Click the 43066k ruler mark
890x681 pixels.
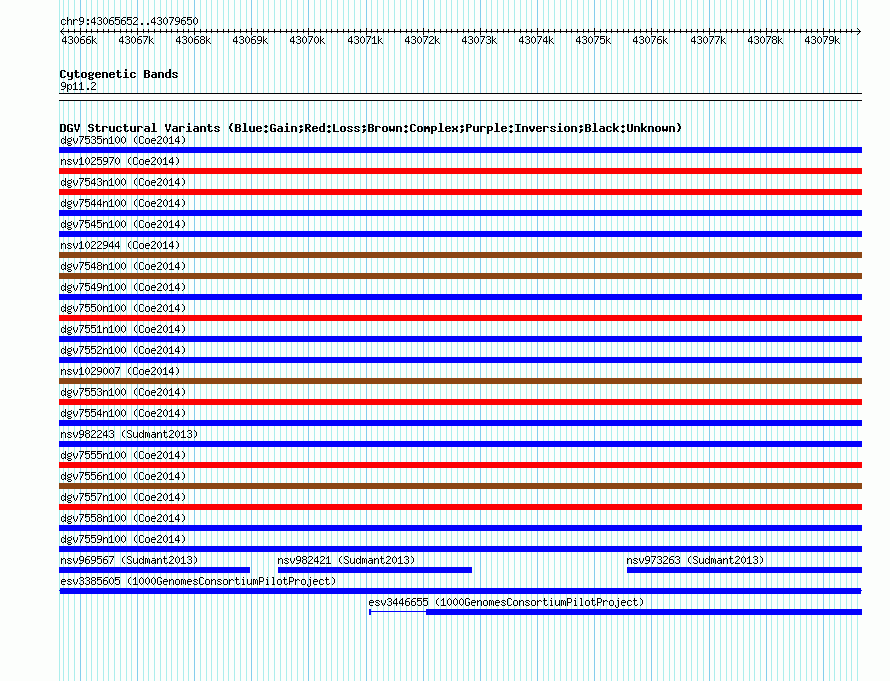pos(79,40)
